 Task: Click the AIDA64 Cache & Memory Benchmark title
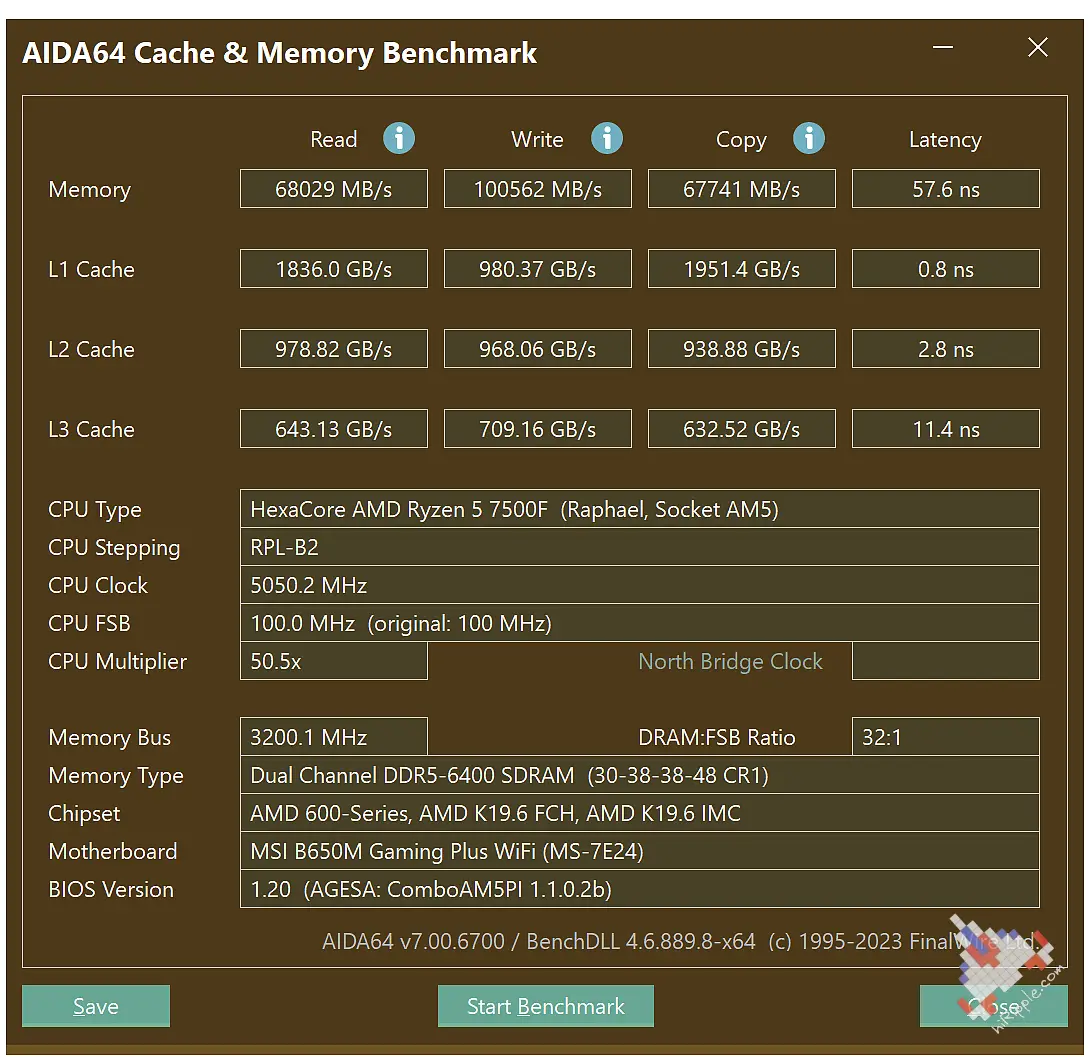(x=279, y=54)
